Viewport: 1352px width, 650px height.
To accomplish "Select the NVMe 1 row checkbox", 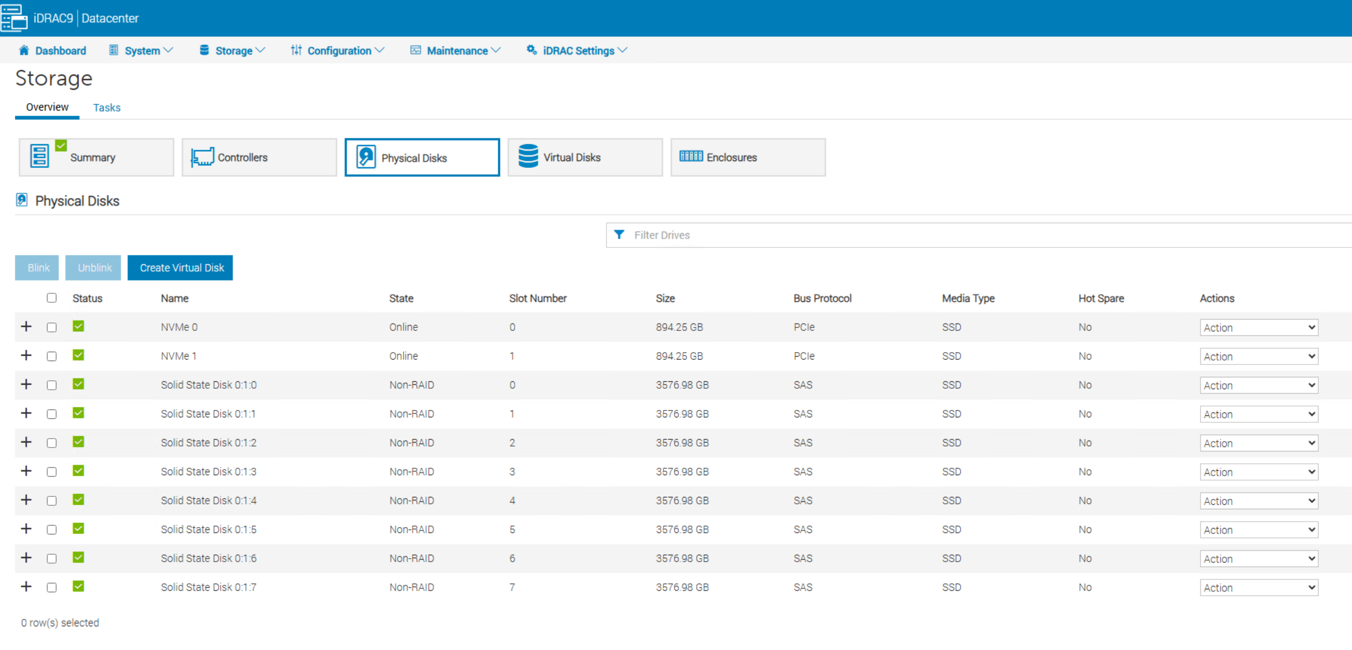I will 52,356.
